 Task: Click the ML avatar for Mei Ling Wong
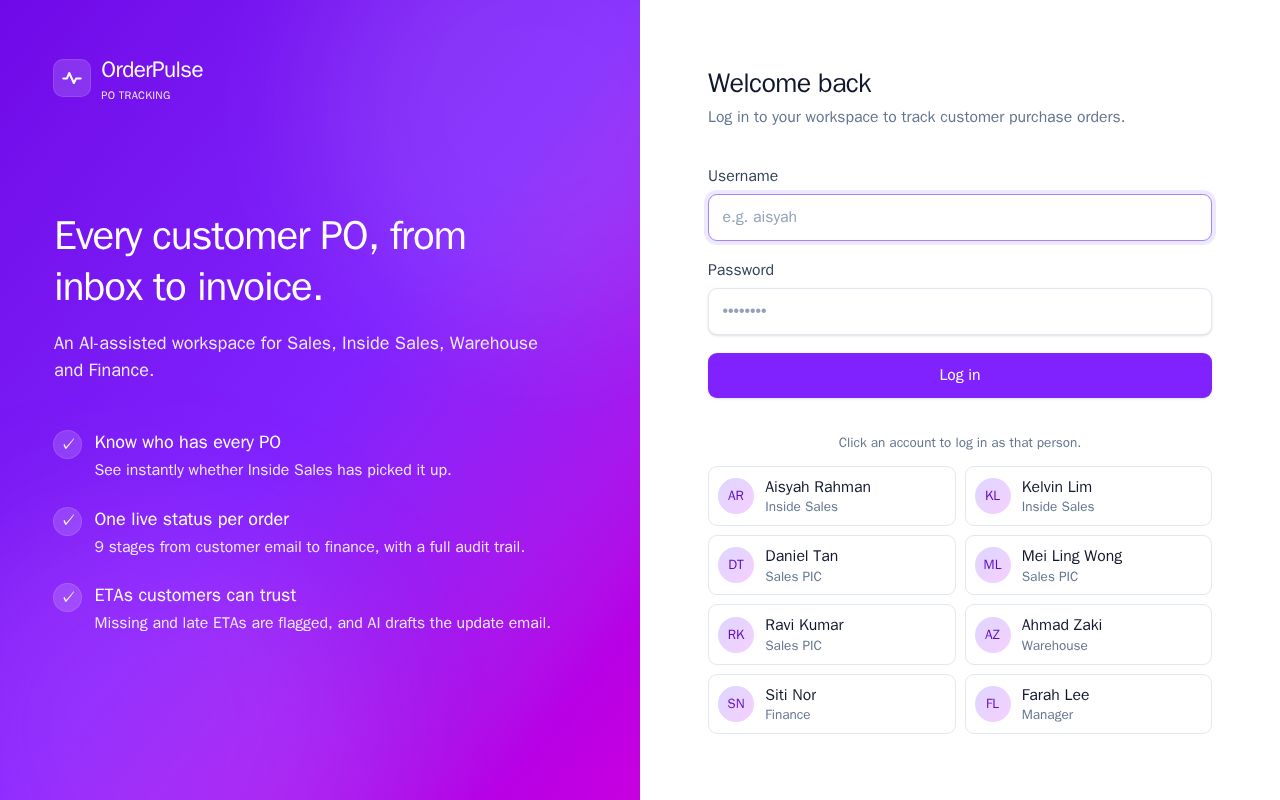pyautogui.click(x=992, y=565)
